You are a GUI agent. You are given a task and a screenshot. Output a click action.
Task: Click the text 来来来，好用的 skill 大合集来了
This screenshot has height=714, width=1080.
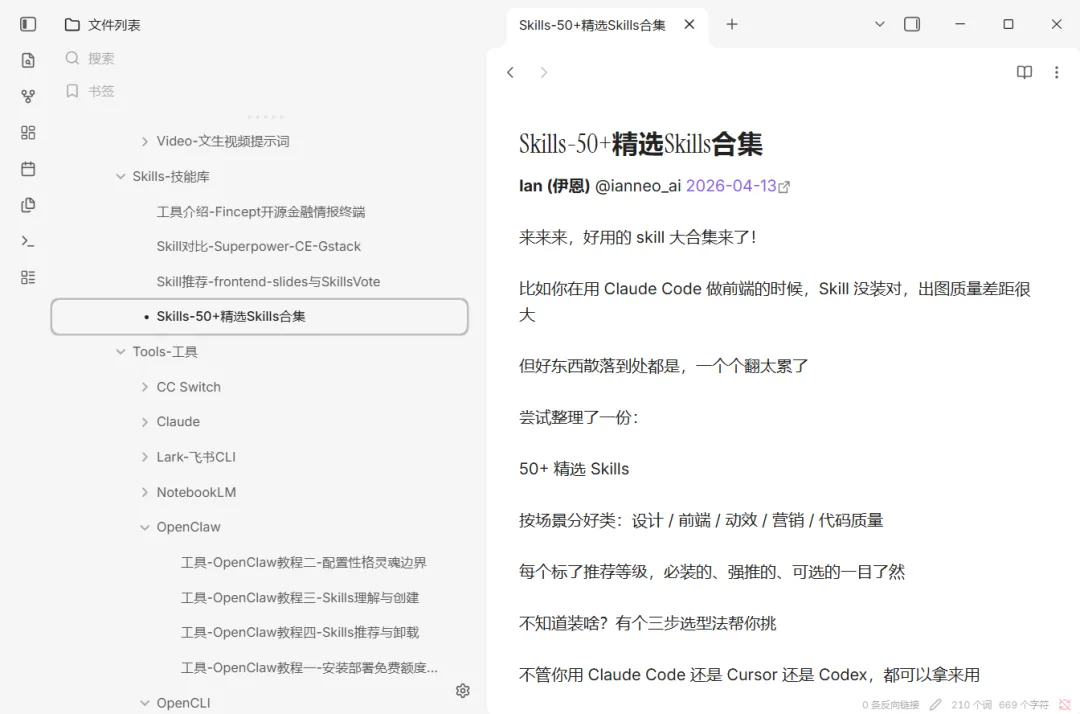point(637,238)
